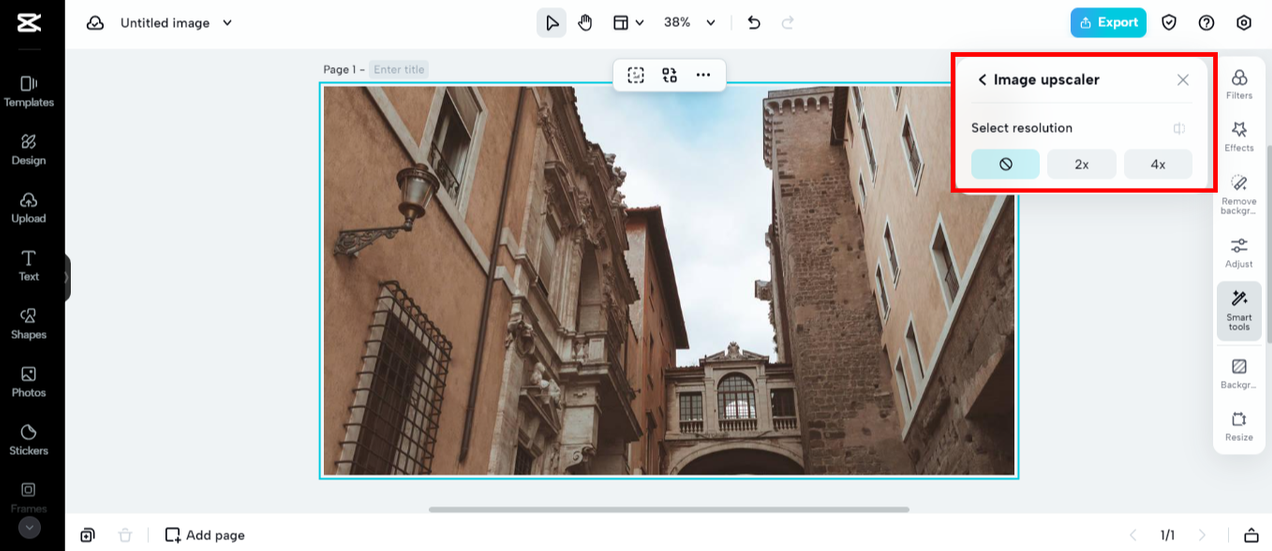Viewport: 1272px width, 551px height.
Task: Click the Select resolution label
Action: (1021, 128)
